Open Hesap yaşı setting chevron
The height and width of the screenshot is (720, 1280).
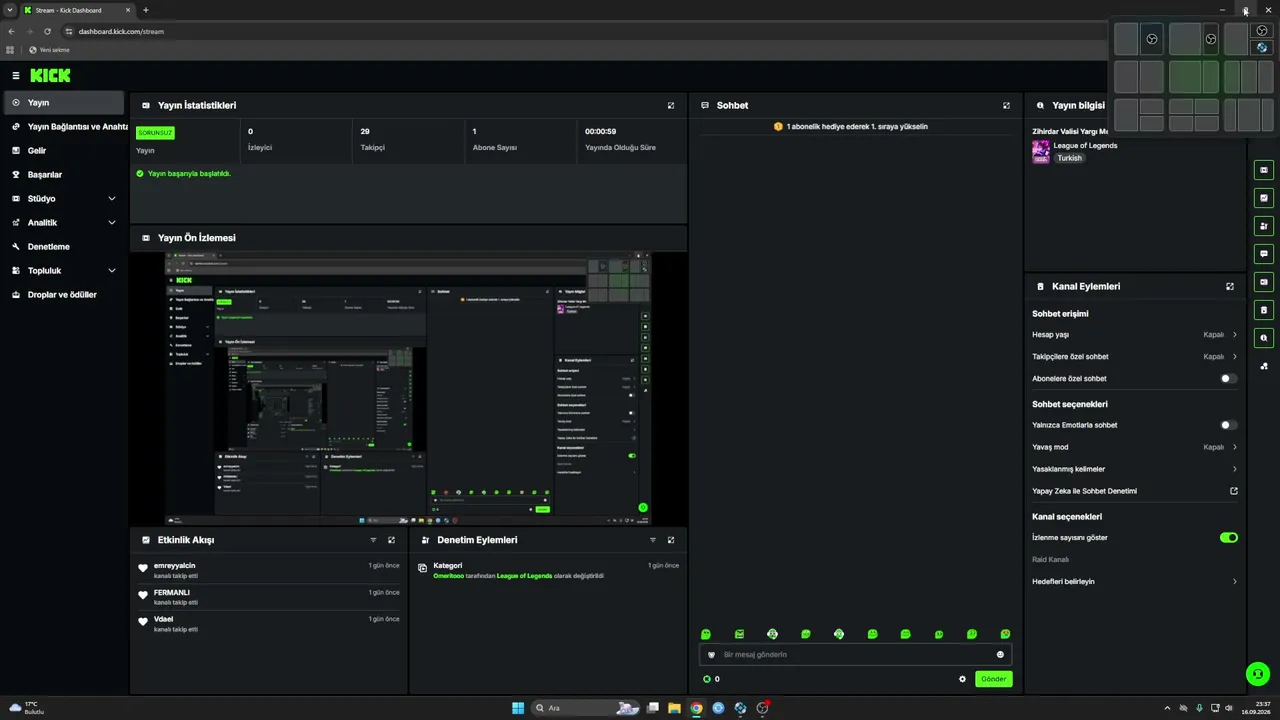tap(1235, 335)
